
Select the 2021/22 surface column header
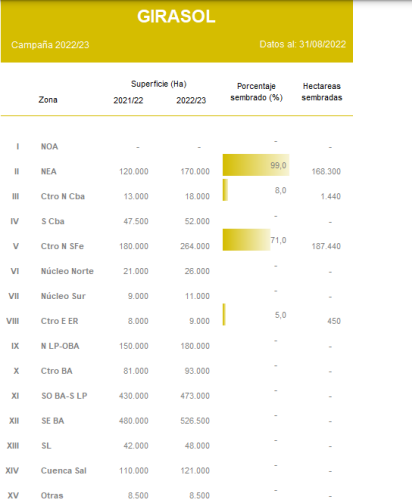coord(128,100)
